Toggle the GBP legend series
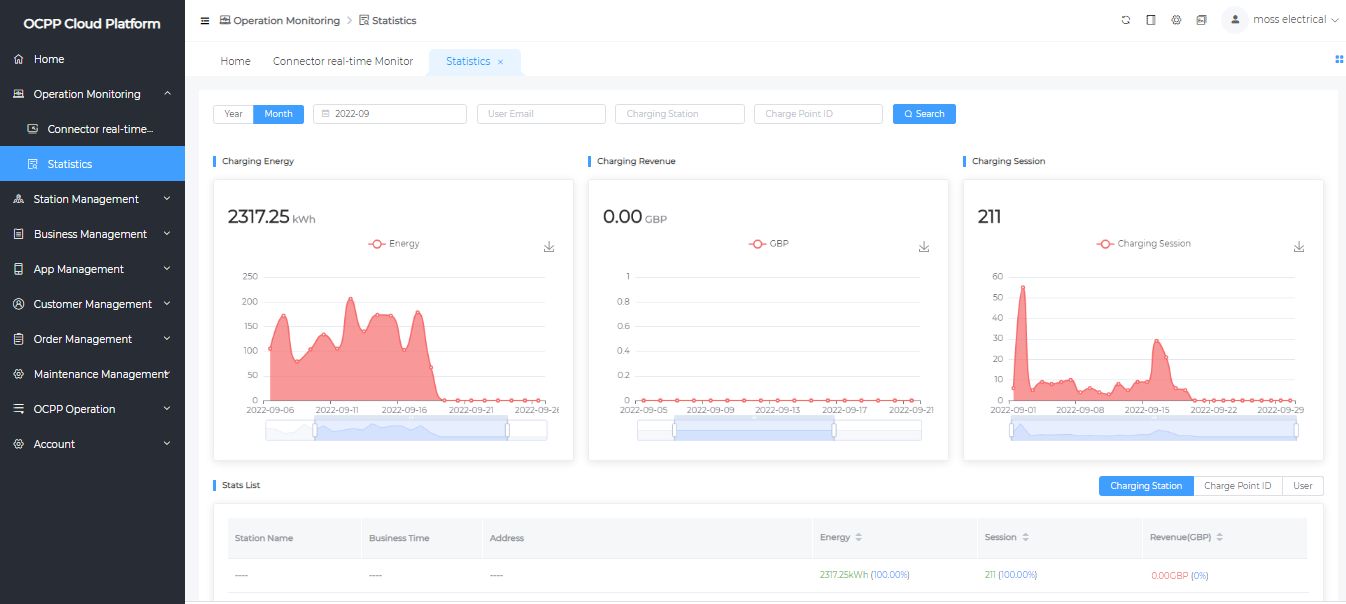This screenshot has height=604, width=1346. [x=769, y=244]
